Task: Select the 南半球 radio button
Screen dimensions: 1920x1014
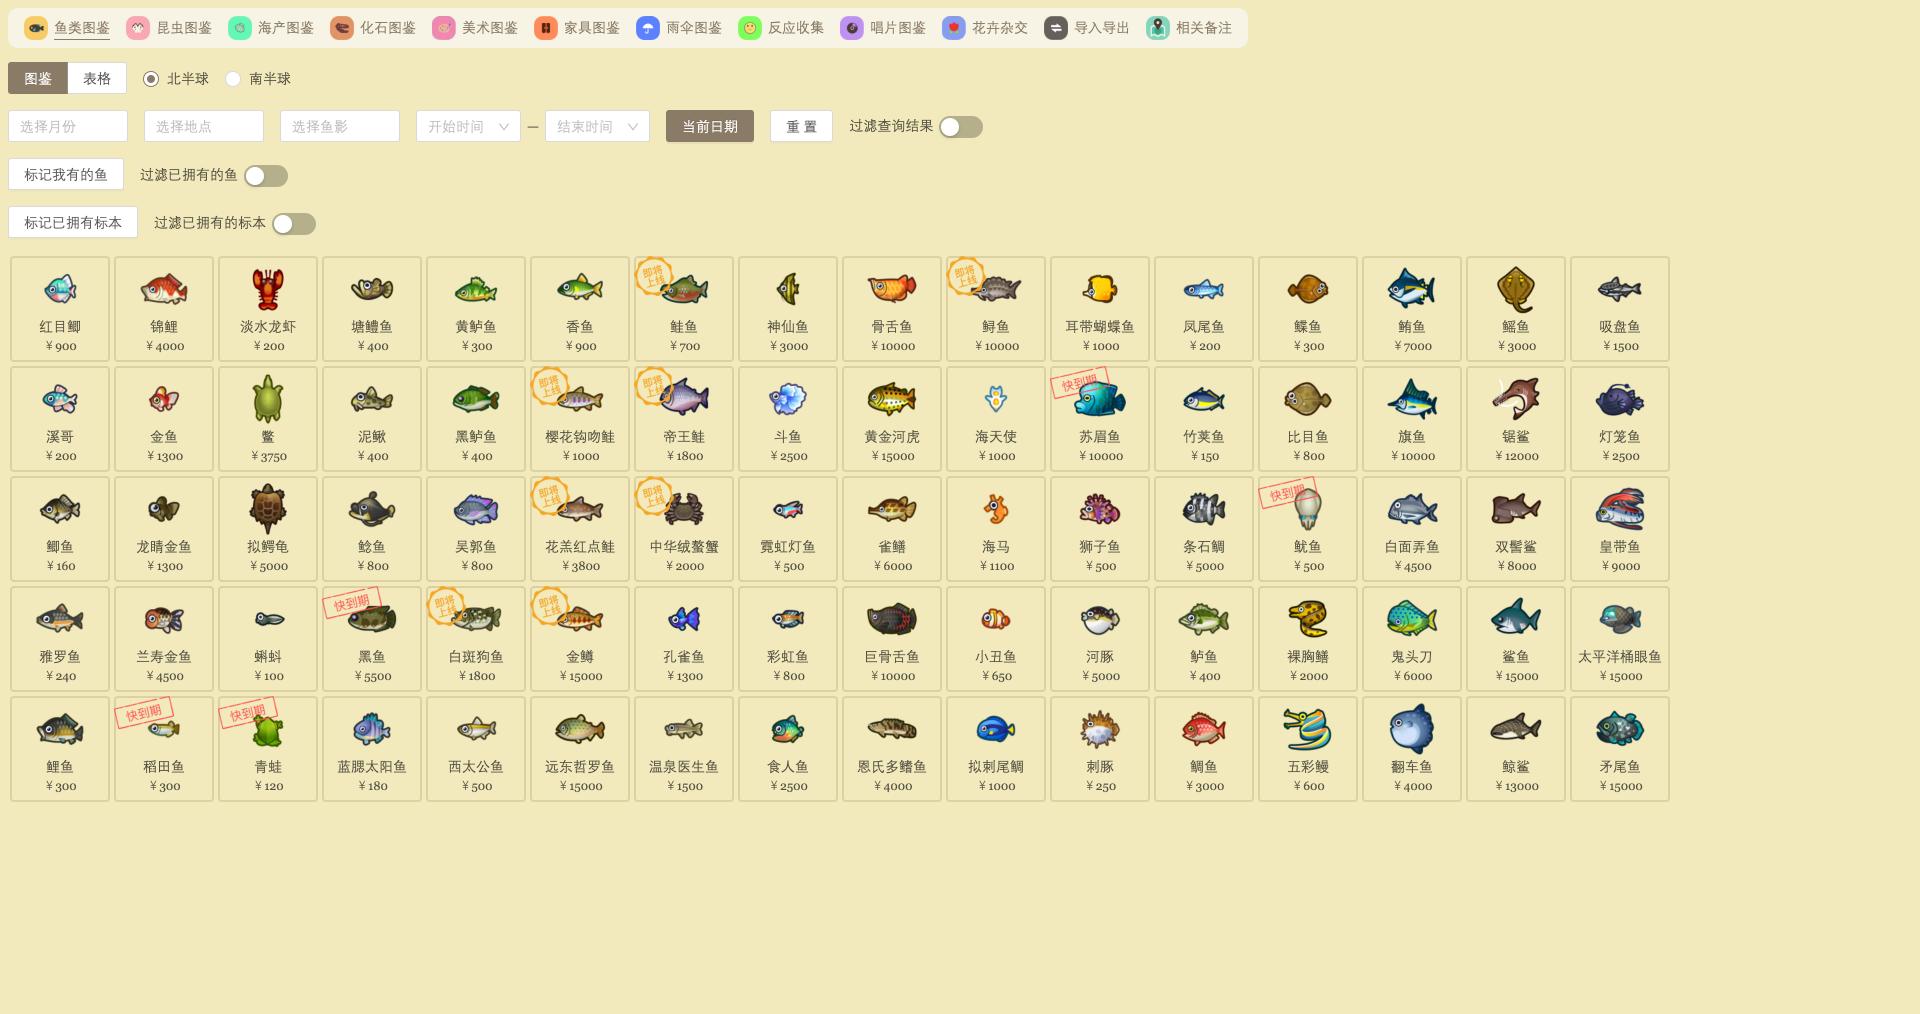Action: coord(233,79)
